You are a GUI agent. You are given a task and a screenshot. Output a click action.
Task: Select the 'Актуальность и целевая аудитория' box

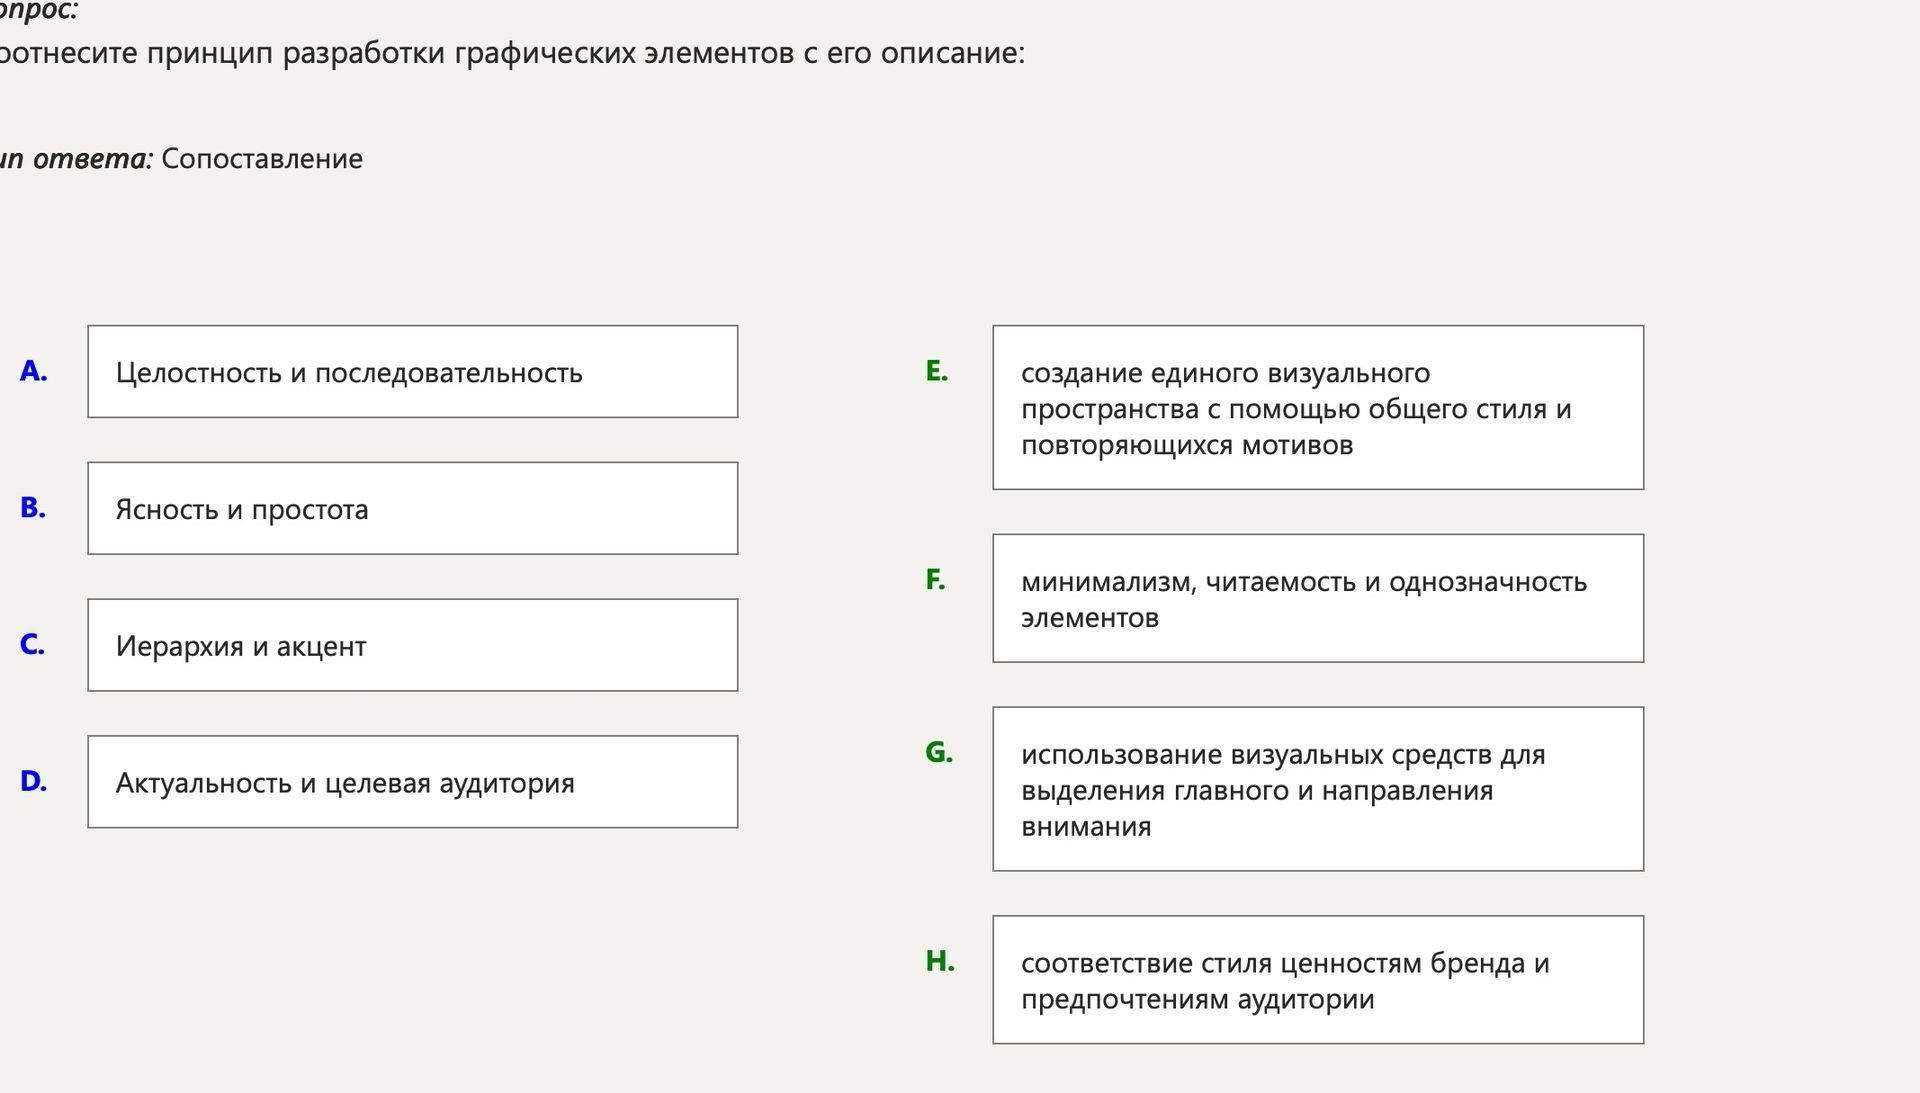coord(412,782)
